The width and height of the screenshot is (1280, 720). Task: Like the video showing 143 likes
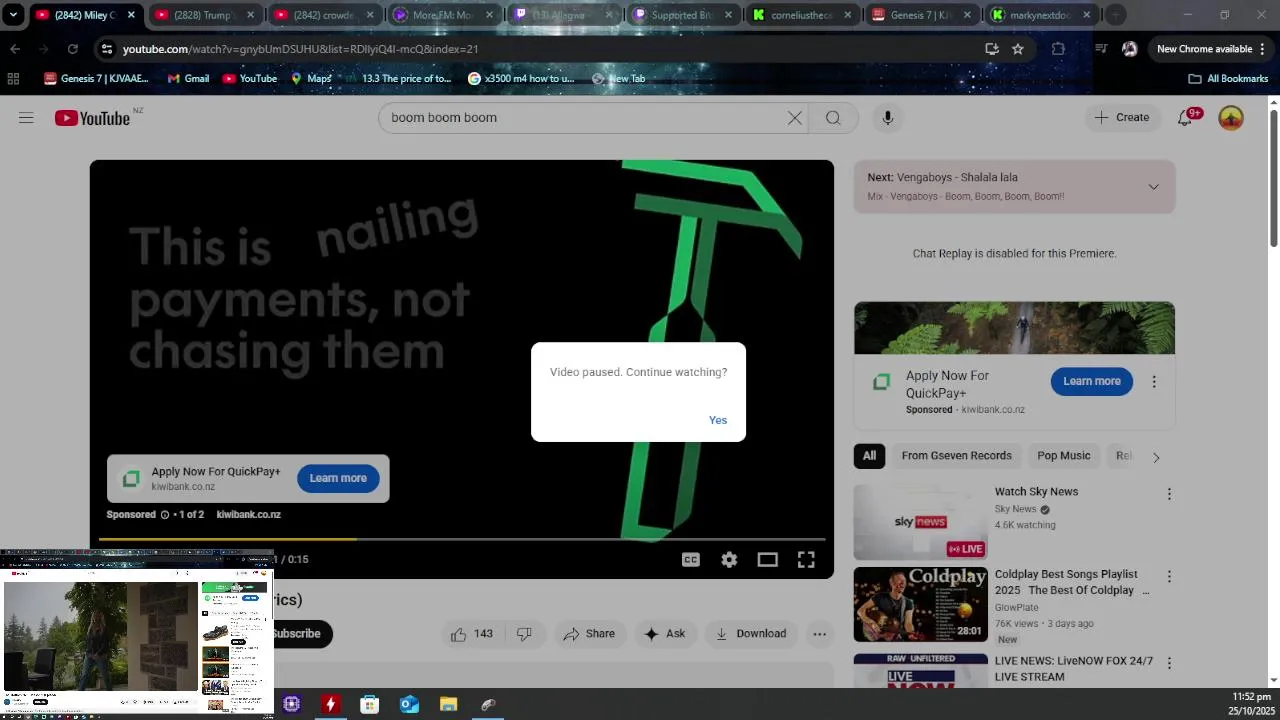pos(471,634)
